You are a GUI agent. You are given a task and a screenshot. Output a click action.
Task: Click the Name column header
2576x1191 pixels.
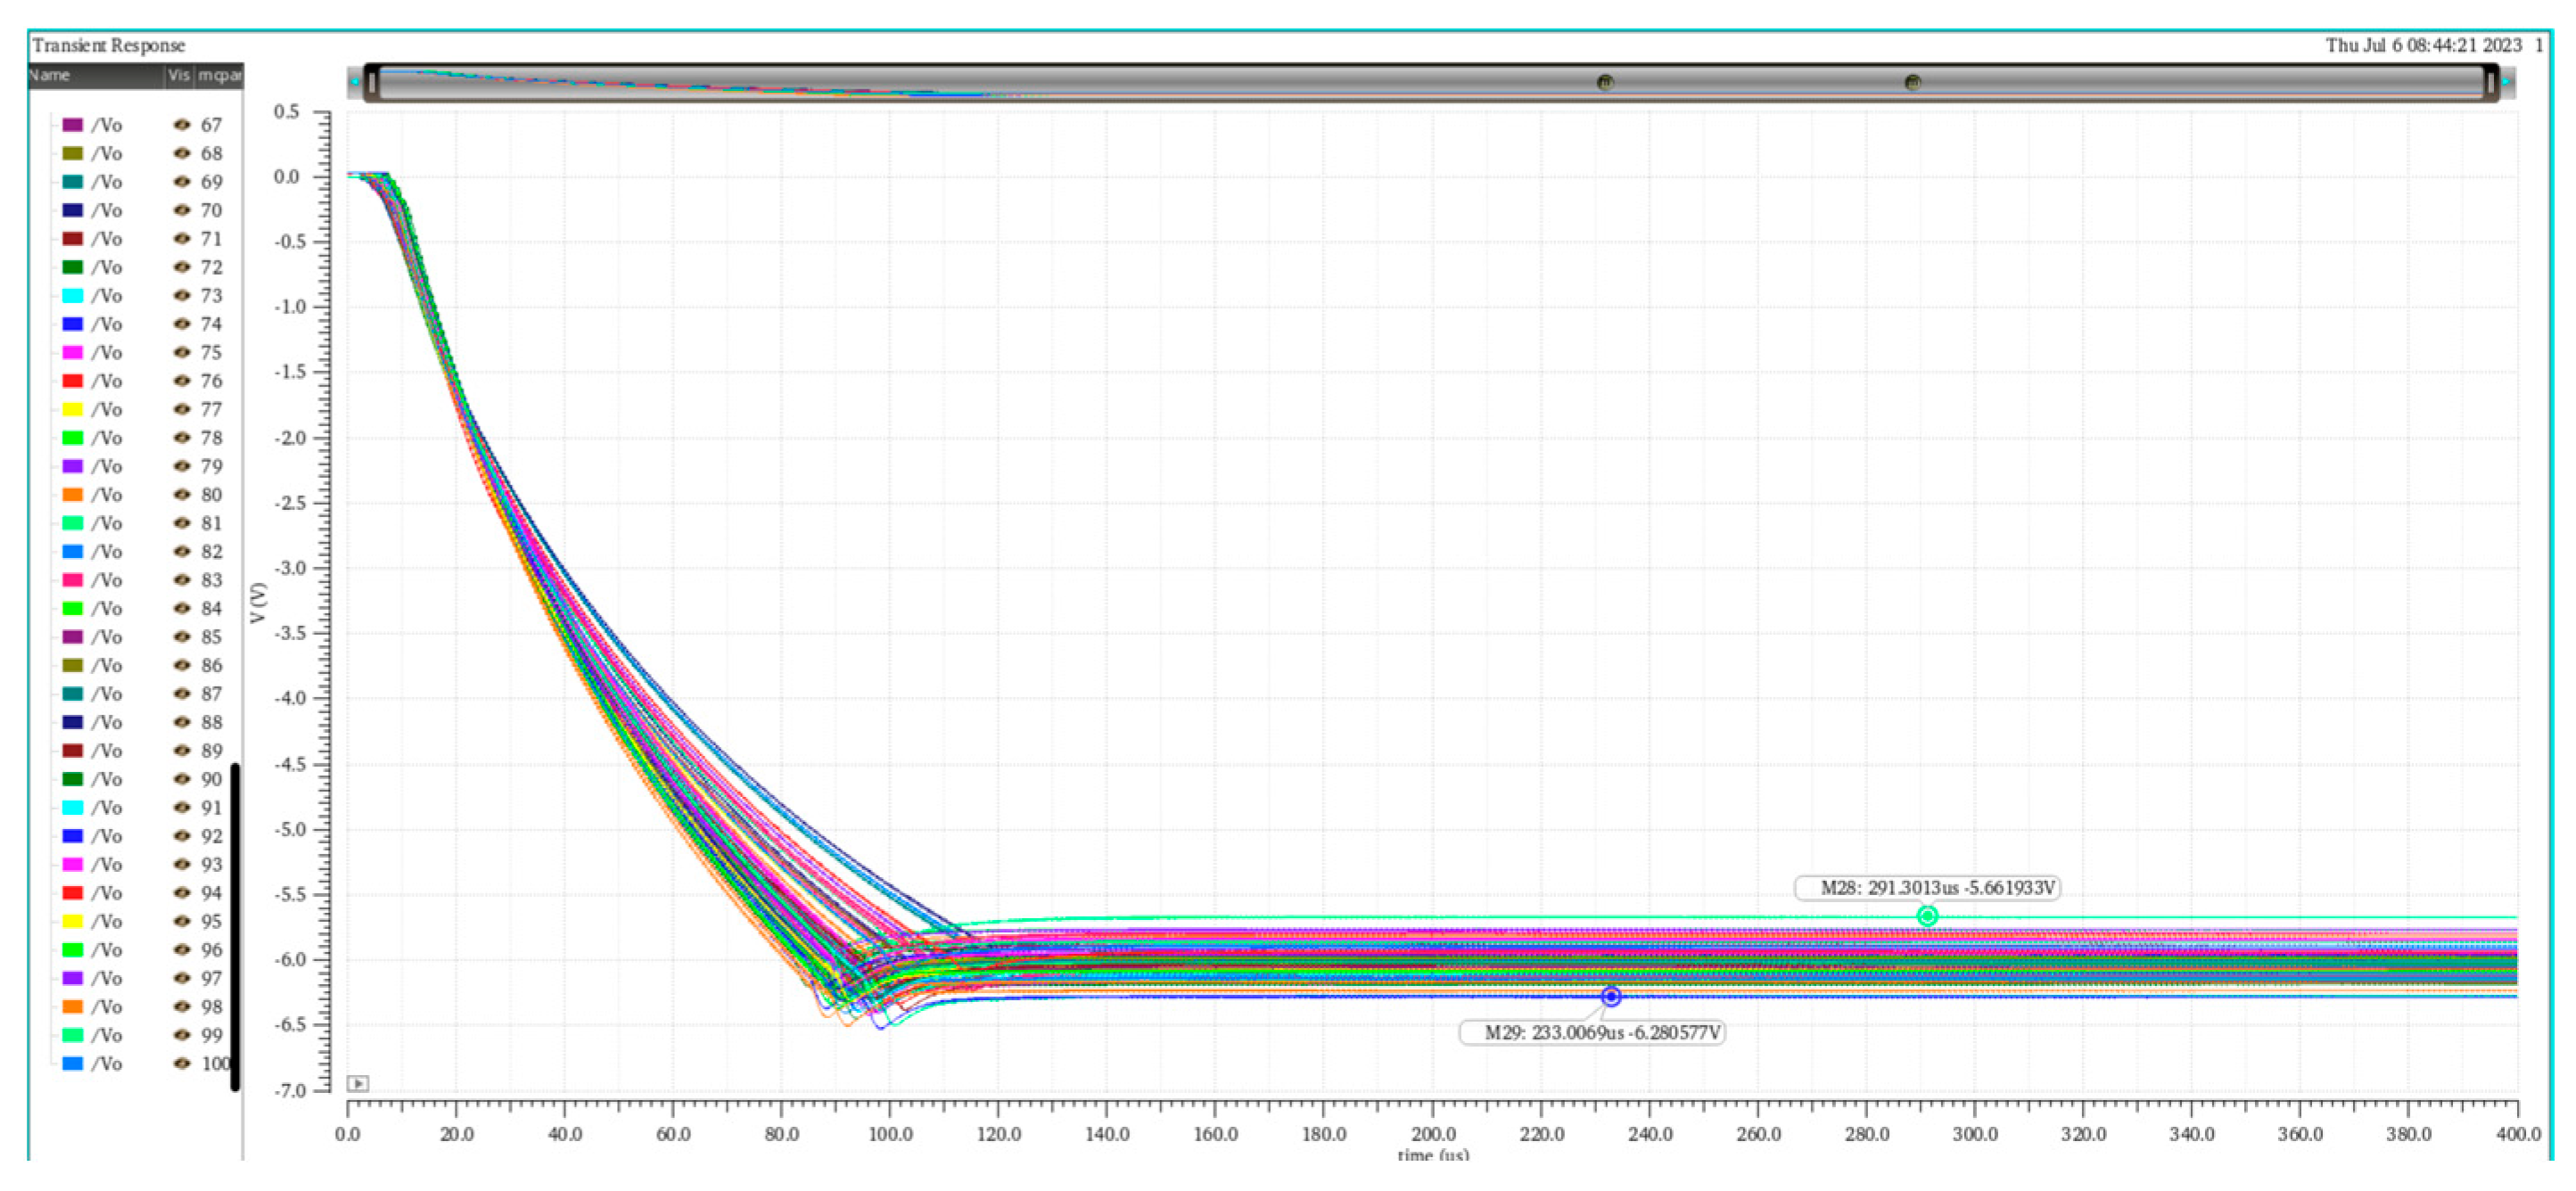pos(50,75)
